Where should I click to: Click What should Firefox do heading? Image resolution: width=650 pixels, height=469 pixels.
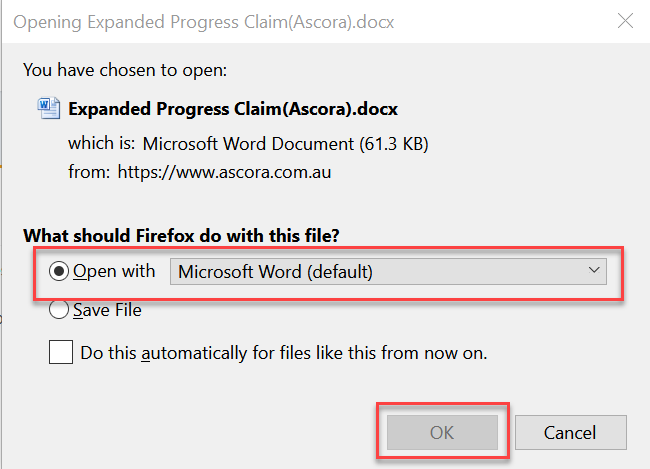pyautogui.click(x=181, y=236)
